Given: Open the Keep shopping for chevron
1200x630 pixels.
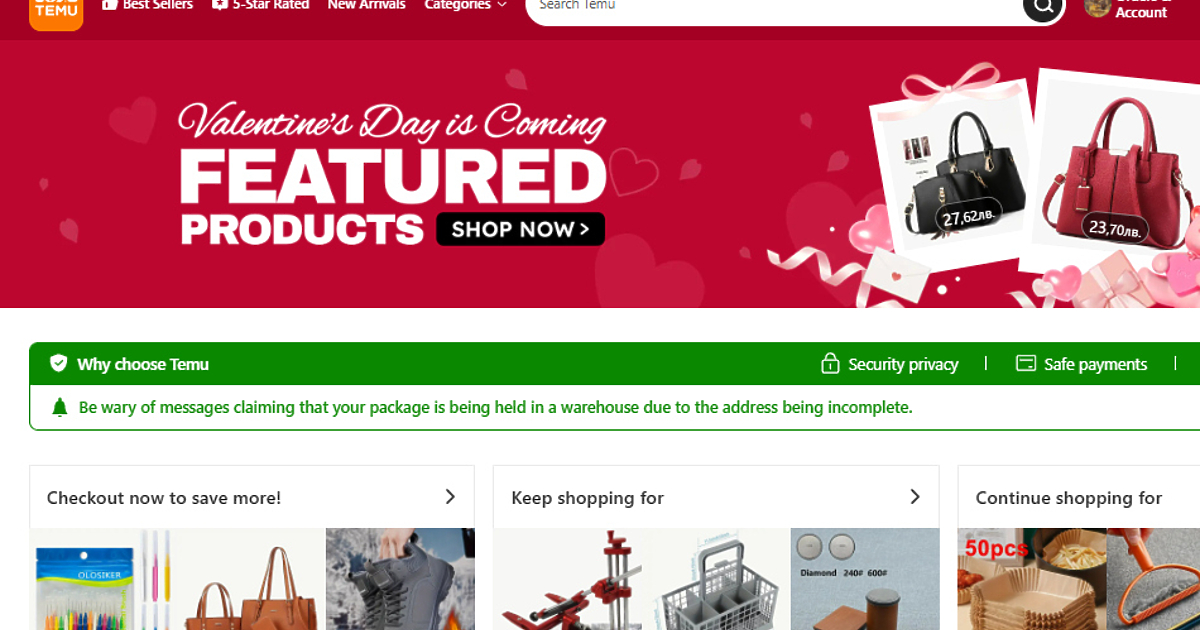Looking at the screenshot, I should coord(914,497).
